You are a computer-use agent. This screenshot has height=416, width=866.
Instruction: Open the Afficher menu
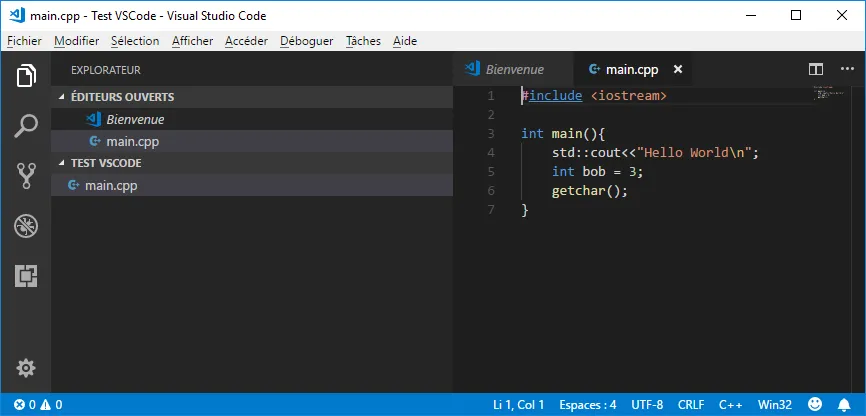point(192,41)
